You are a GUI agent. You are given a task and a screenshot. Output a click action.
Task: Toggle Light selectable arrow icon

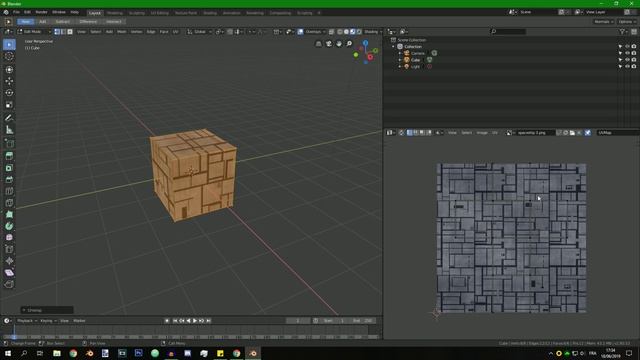pyautogui.click(x=620, y=66)
